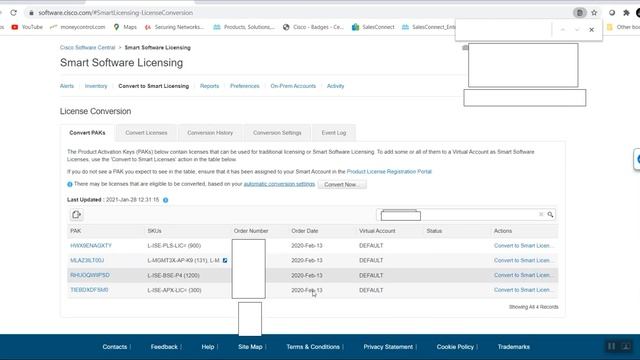Switch to the Conversion History tab
640x360 pixels.
210,133
